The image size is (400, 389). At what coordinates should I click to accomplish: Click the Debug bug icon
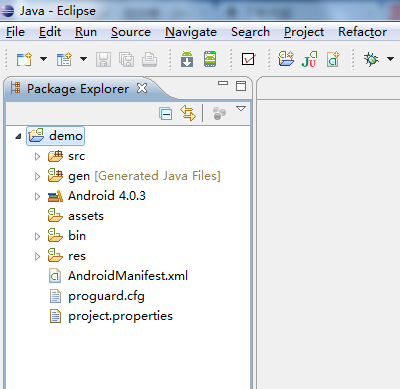pos(371,59)
